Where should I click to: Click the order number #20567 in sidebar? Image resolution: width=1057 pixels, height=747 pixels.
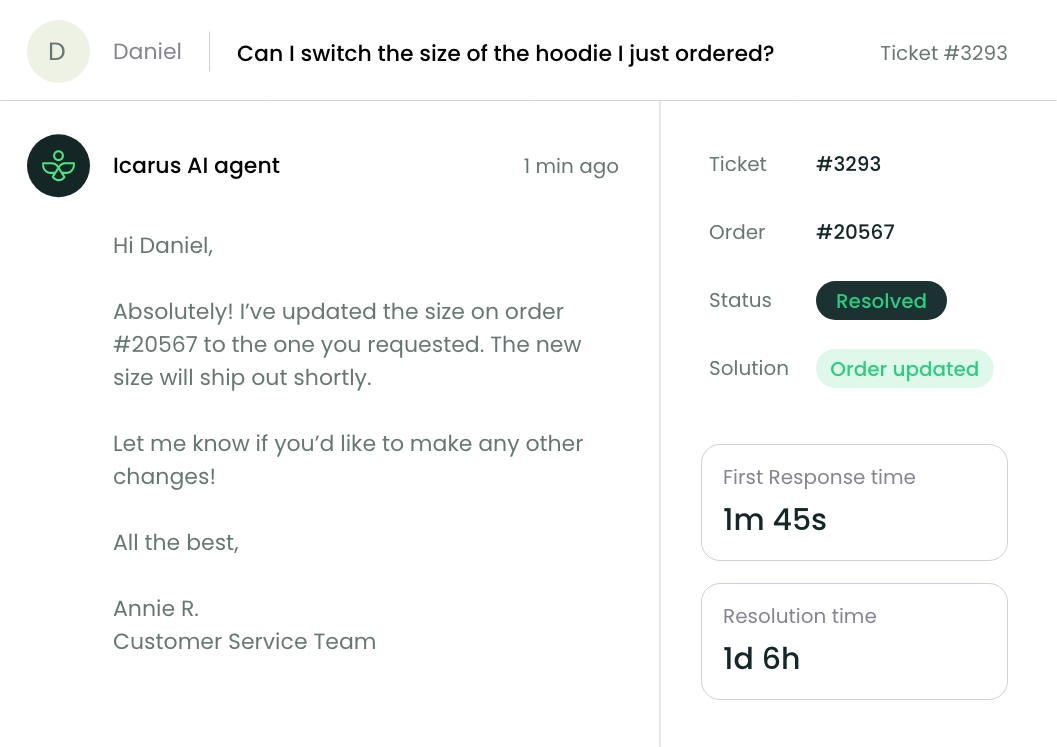pos(855,232)
